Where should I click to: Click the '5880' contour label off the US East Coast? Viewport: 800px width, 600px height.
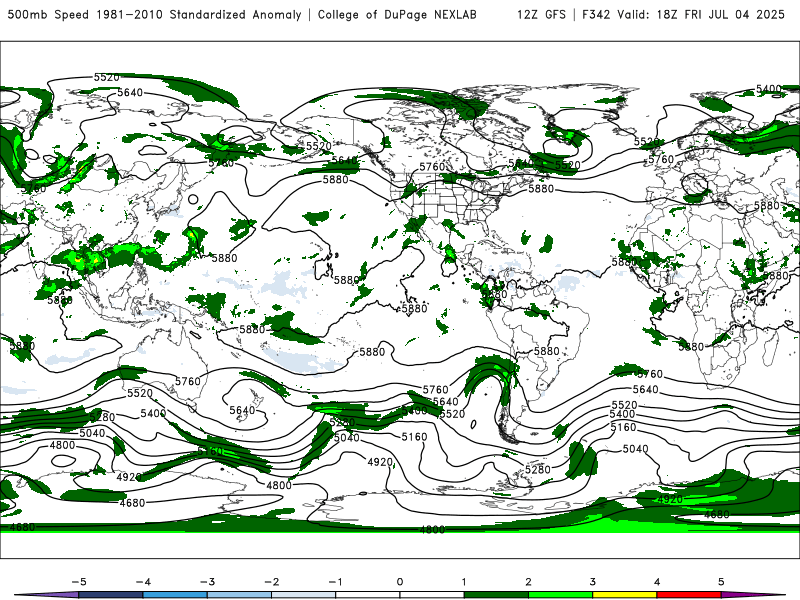click(x=541, y=188)
